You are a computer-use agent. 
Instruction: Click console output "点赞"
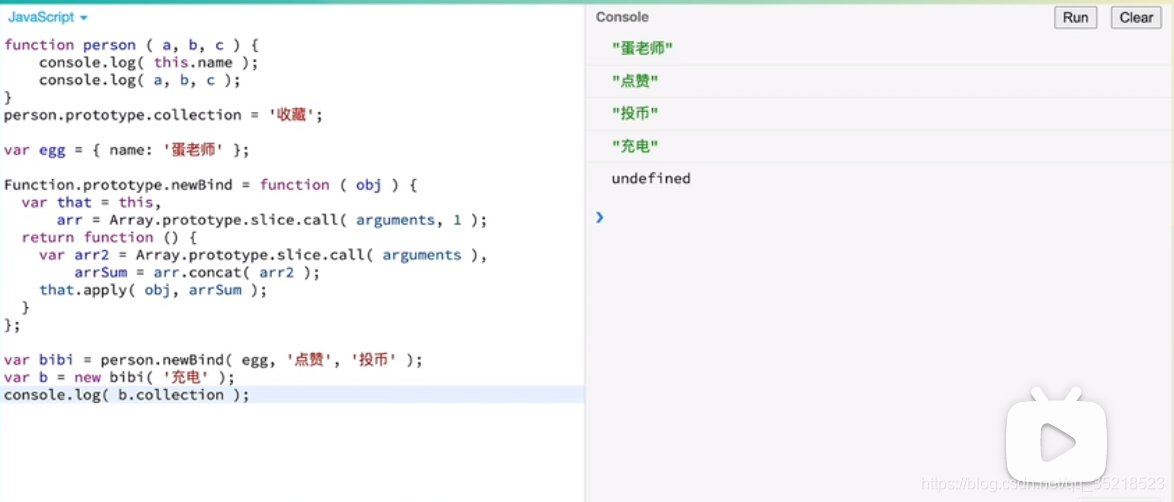coord(635,81)
